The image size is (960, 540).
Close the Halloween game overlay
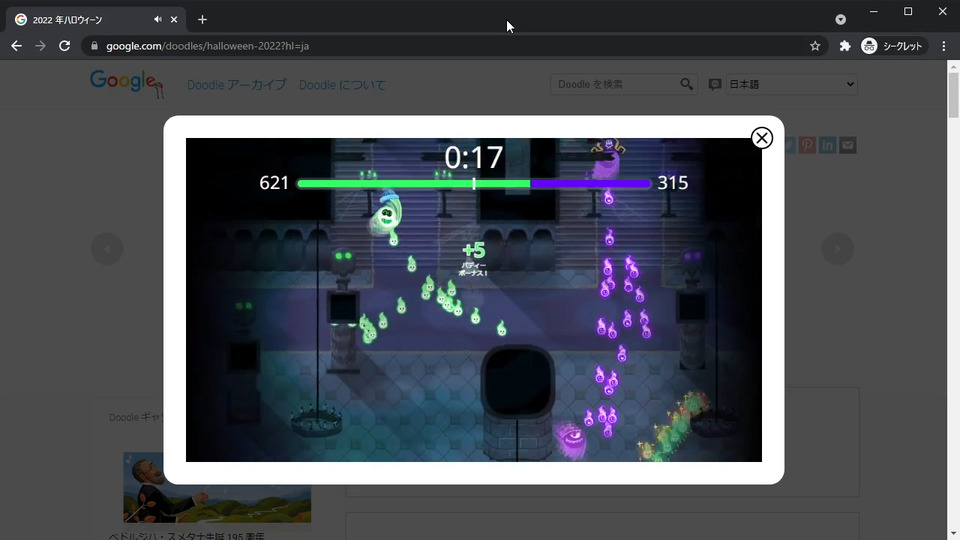pyautogui.click(x=762, y=138)
